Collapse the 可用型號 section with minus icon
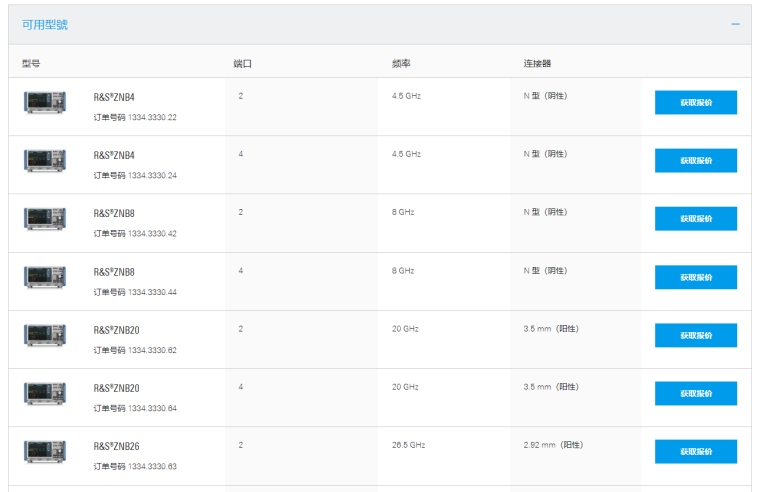Image resolution: width=760 pixels, height=492 pixels. click(735, 24)
